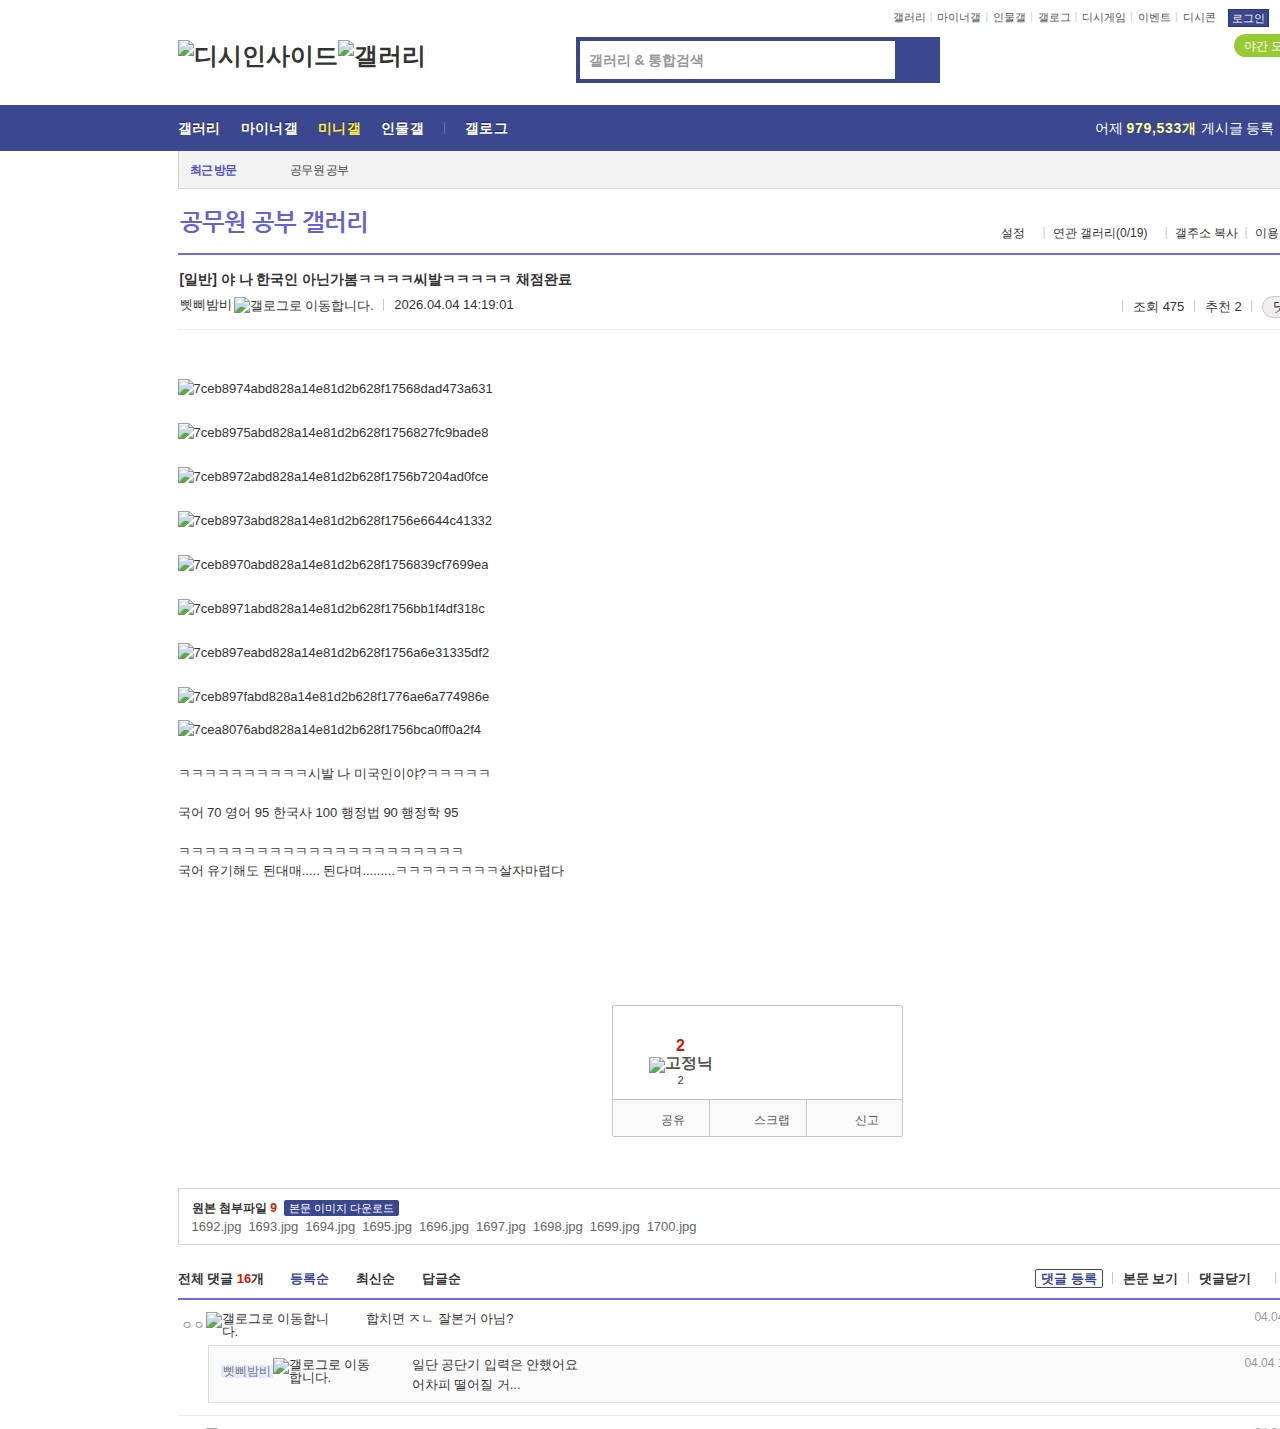Image resolution: width=1280 pixels, height=1429 pixels.
Task: Click 마이너갤 in the top utility links
Action: (958, 18)
